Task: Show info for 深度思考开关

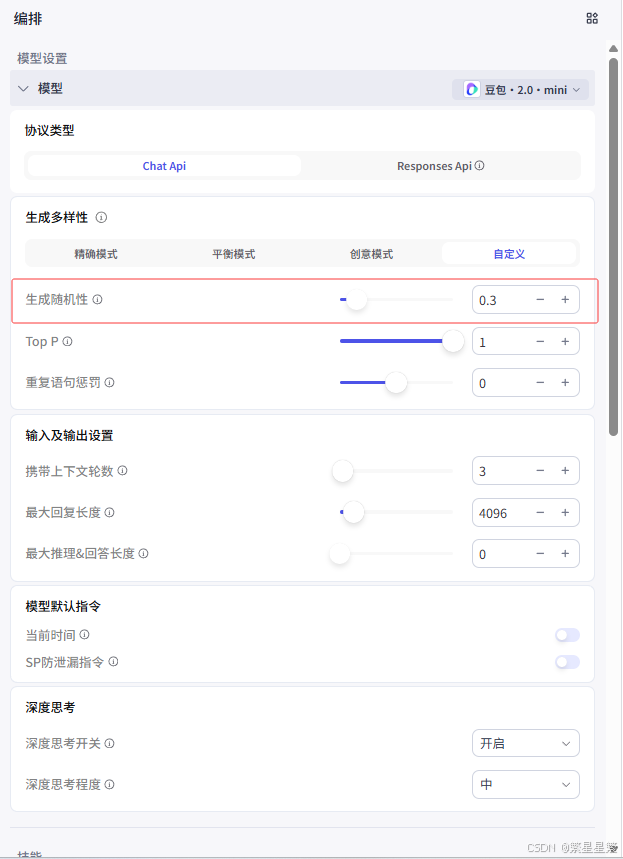Action: (110, 743)
